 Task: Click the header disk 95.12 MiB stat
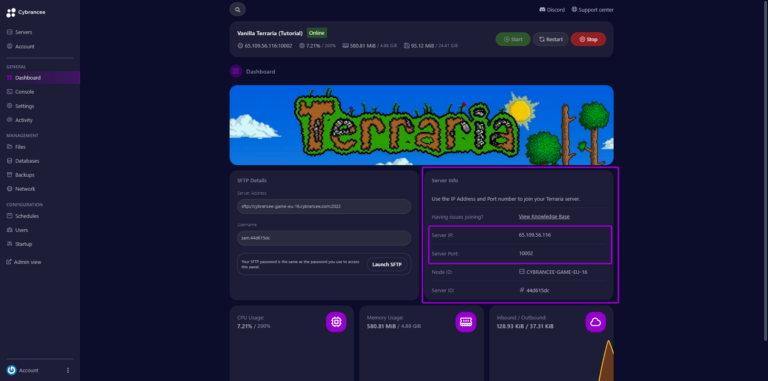(431, 46)
